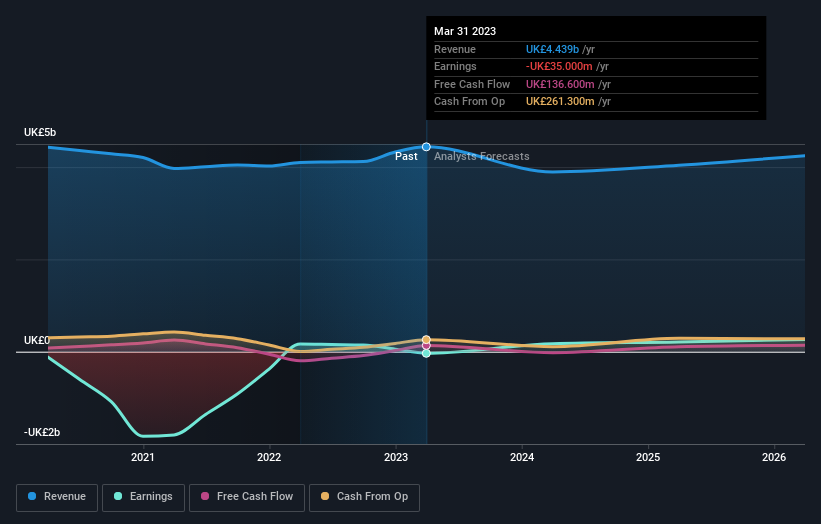Click the 2021 x-axis label
Screen dimensions: 821x524
click(142, 457)
